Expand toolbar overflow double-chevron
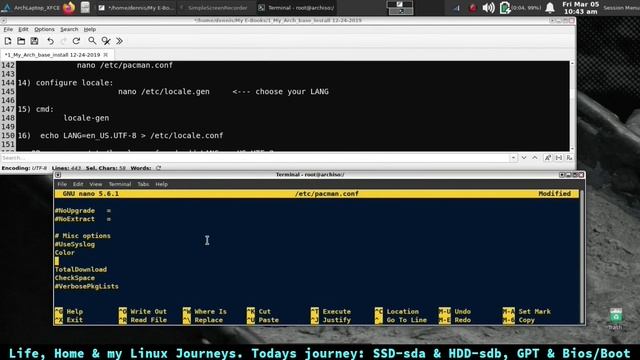The image size is (640, 360). (x=119, y=41)
